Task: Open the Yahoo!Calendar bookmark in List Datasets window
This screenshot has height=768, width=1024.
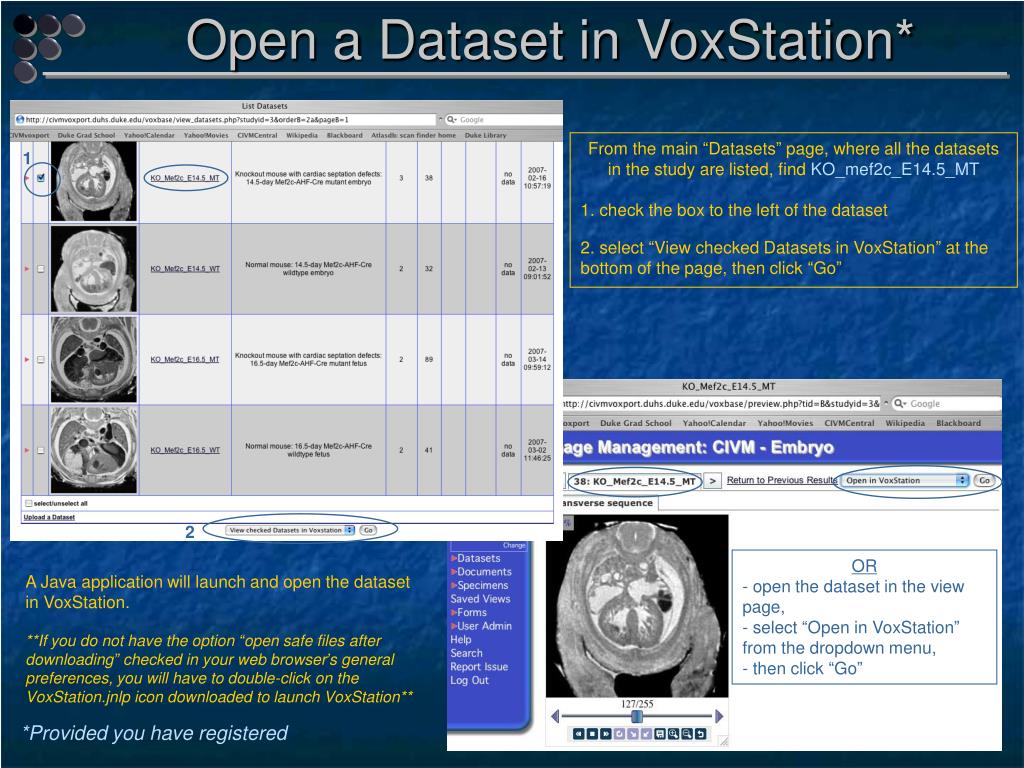Action: coord(149,135)
